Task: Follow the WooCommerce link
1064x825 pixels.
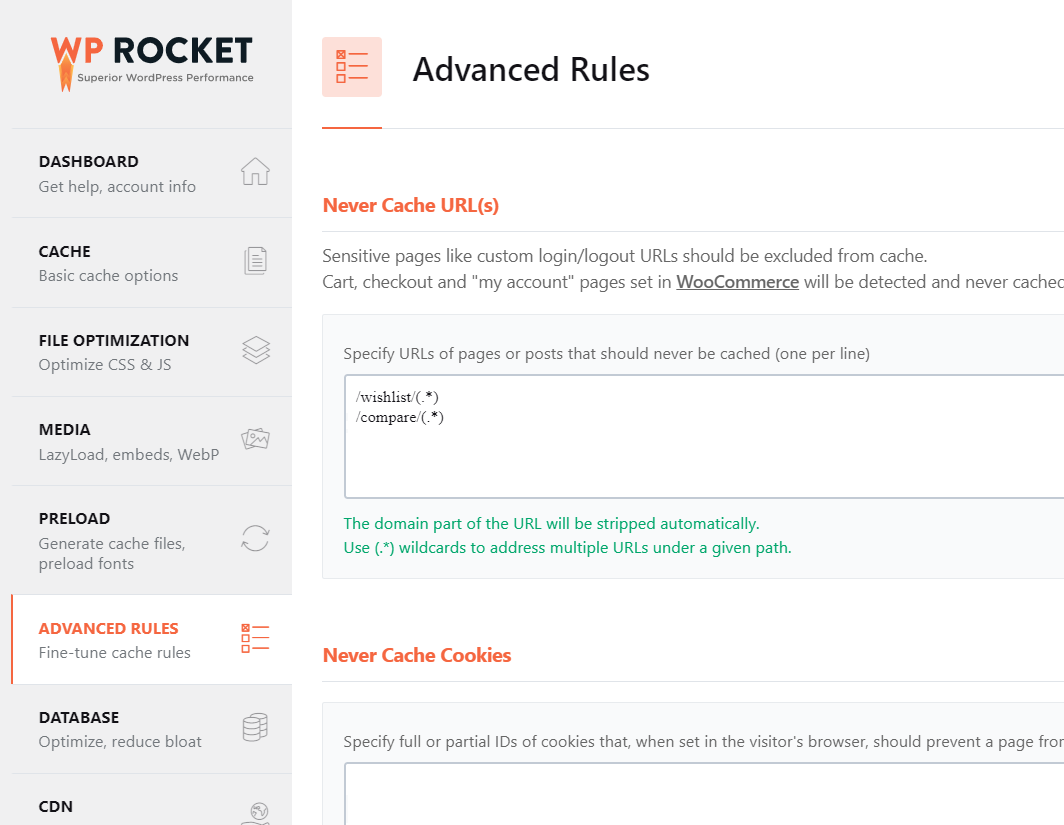Action: tap(737, 282)
